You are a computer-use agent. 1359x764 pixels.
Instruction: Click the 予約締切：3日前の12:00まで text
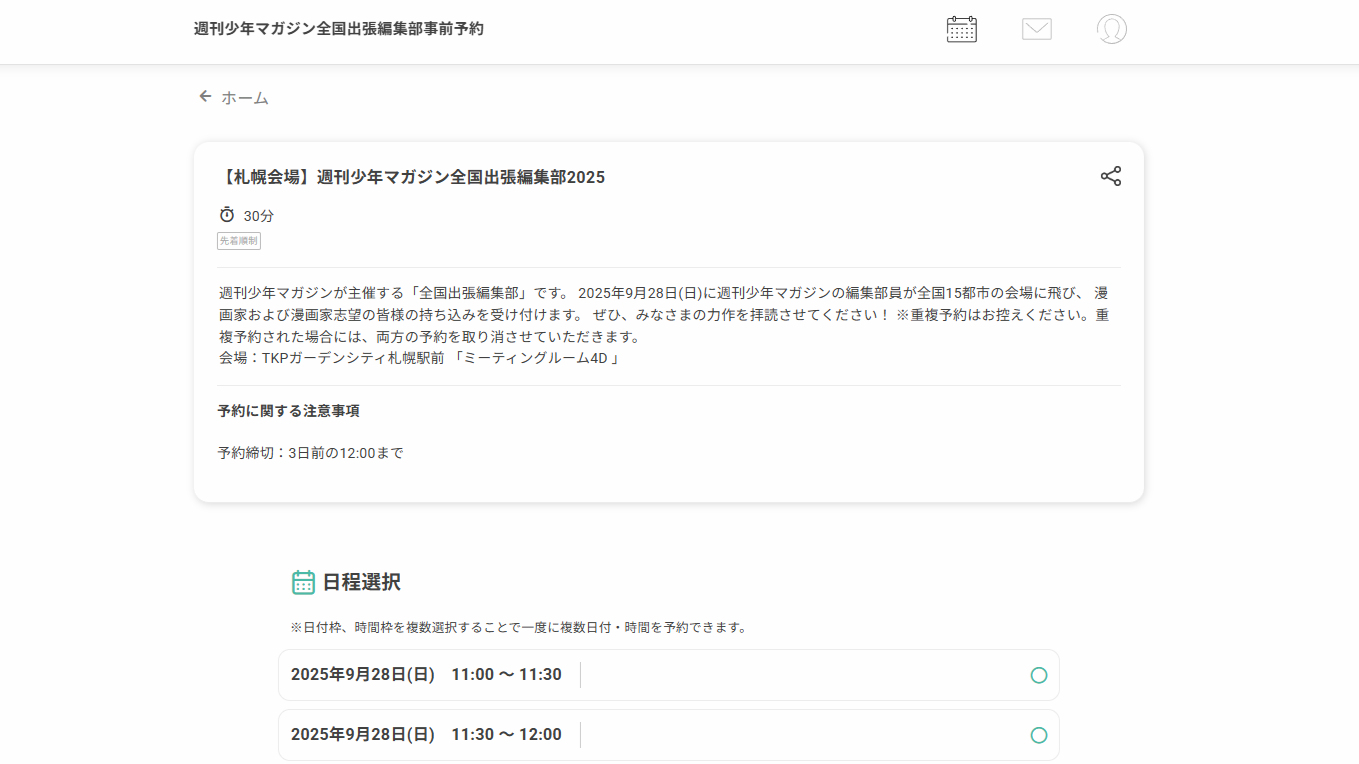point(311,453)
